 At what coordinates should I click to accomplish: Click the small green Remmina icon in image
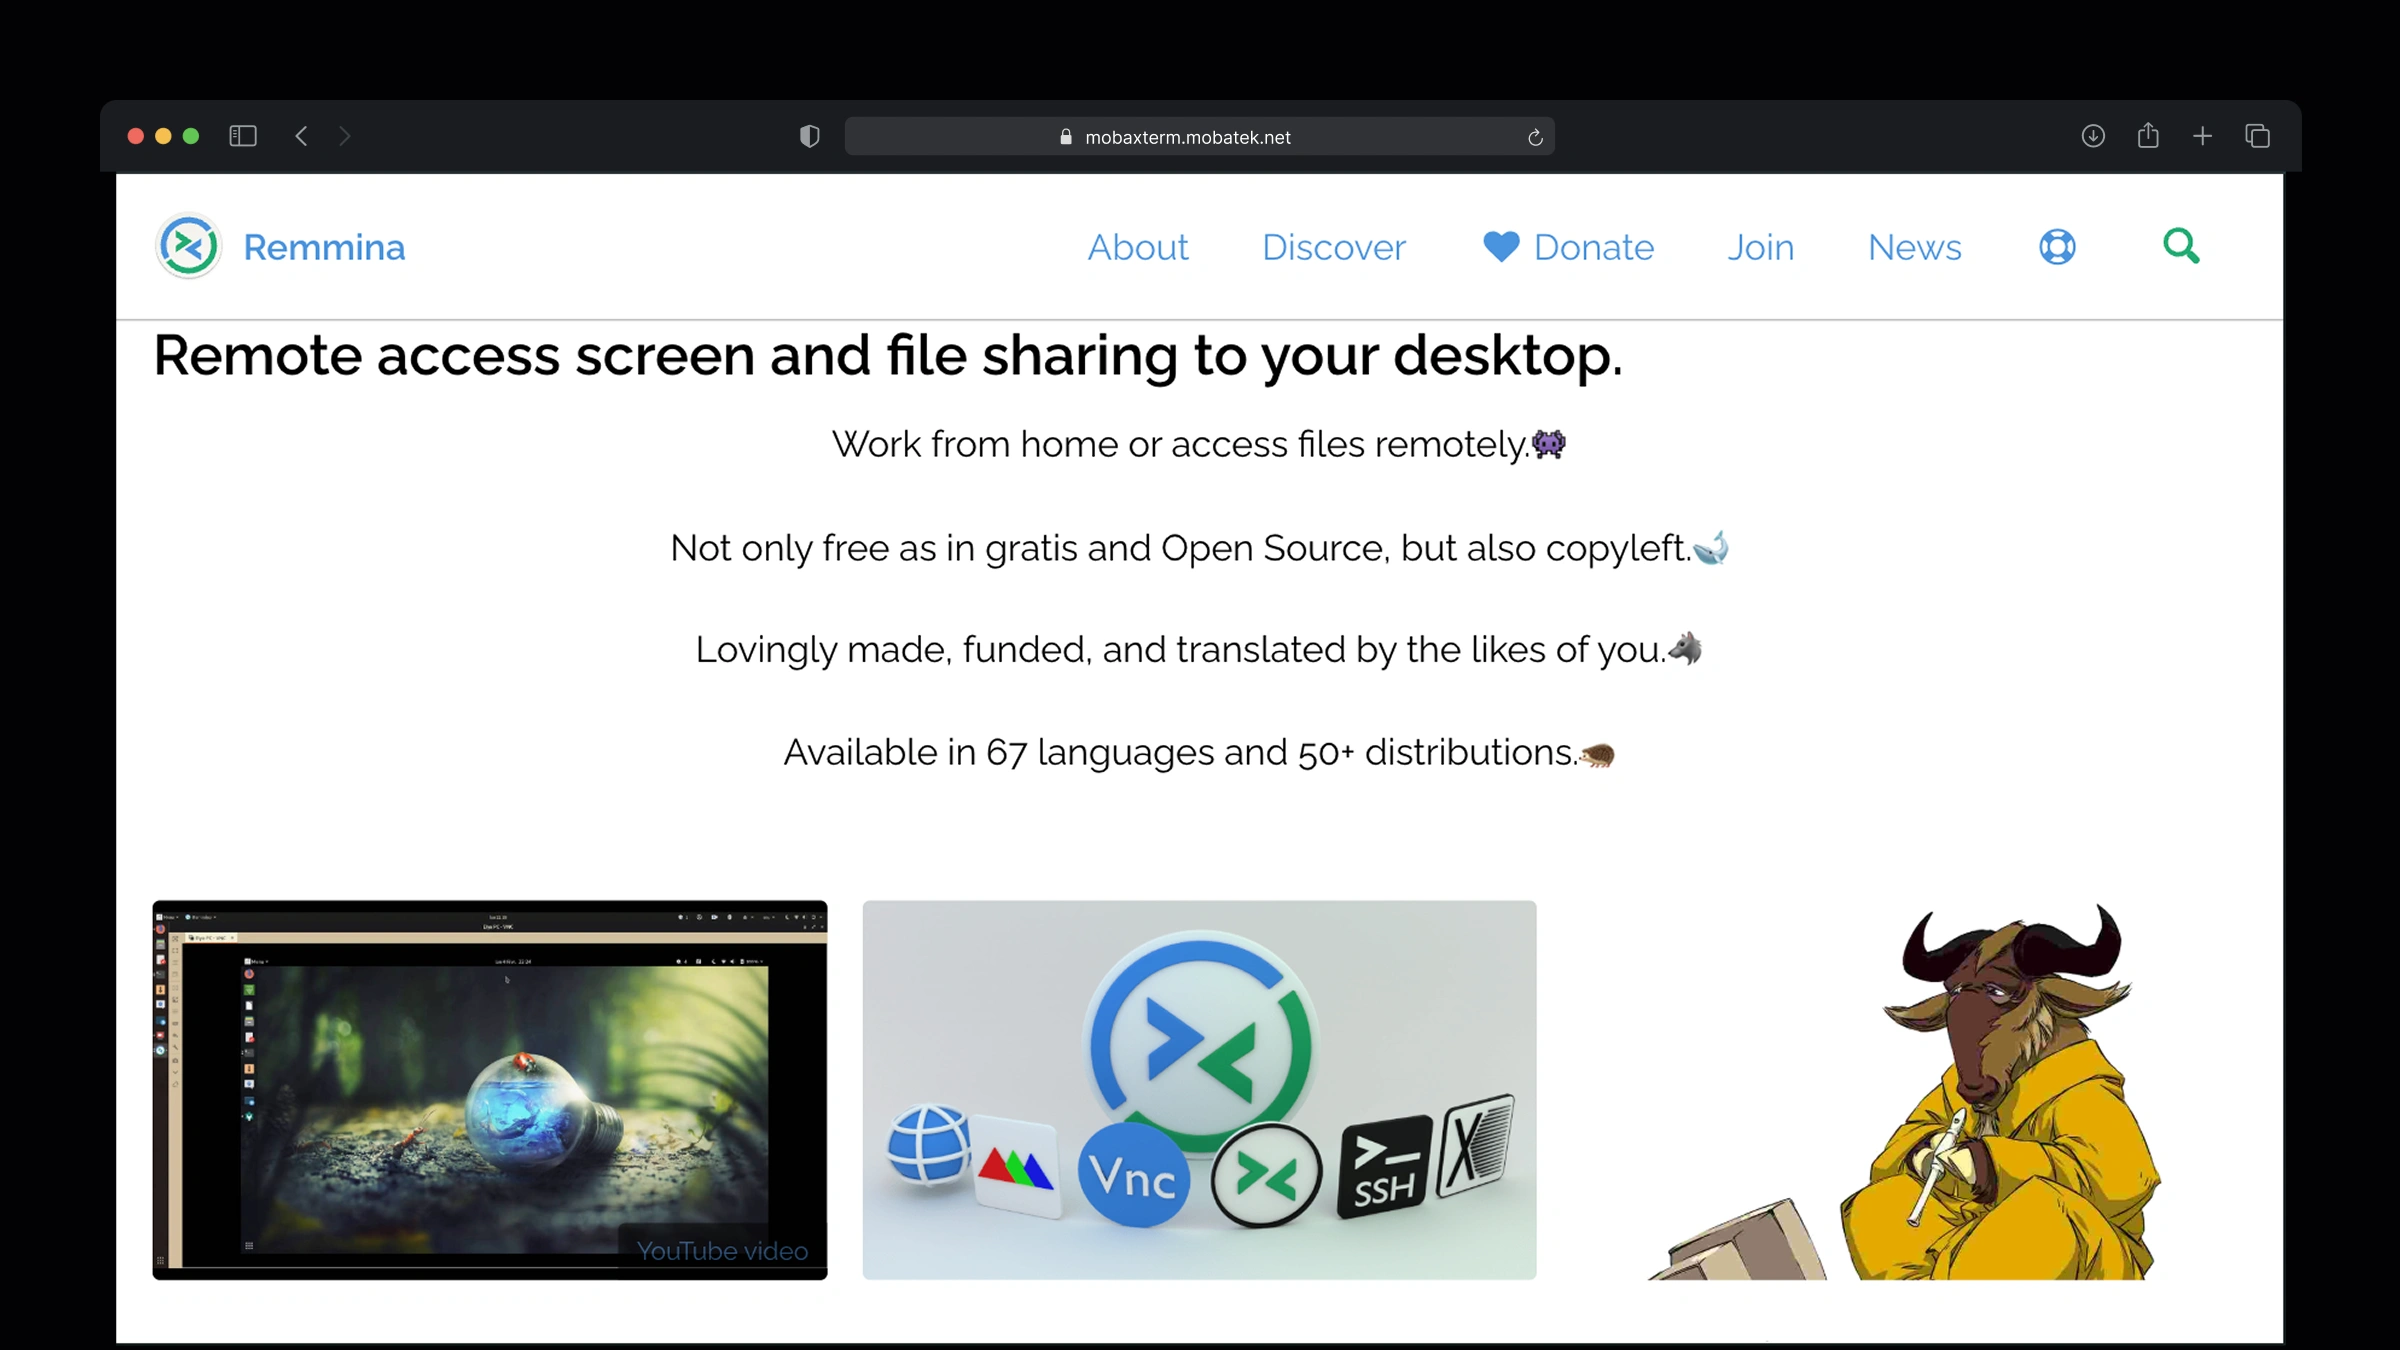(x=1266, y=1175)
